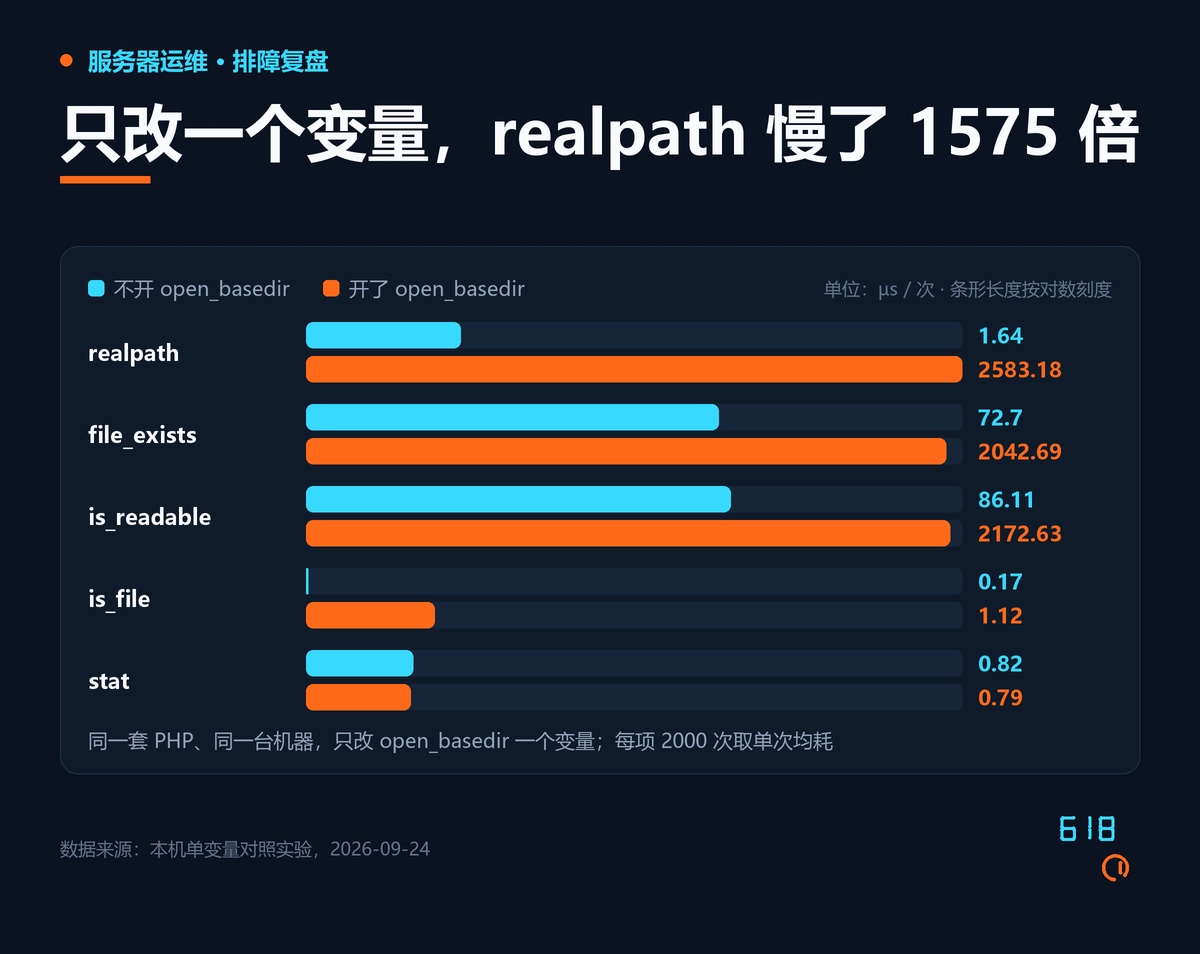The width and height of the screenshot is (1200, 954).
Task: Click the data source line 数据来源
Action: pos(245,849)
